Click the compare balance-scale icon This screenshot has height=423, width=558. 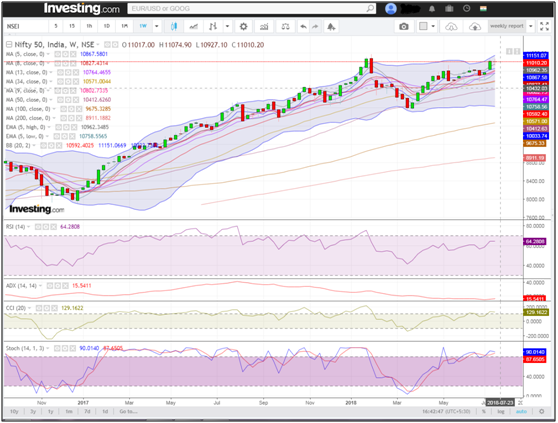click(x=285, y=26)
